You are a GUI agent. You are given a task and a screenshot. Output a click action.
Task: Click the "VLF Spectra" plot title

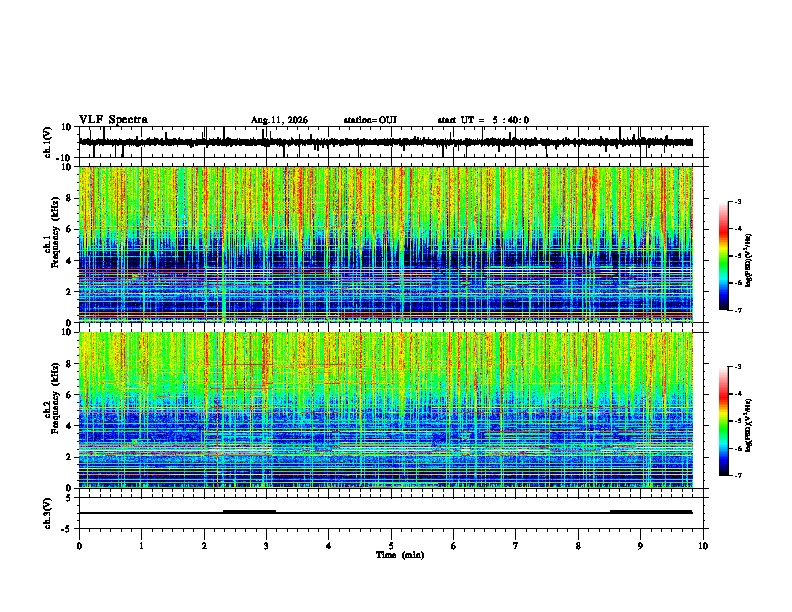tap(113, 120)
